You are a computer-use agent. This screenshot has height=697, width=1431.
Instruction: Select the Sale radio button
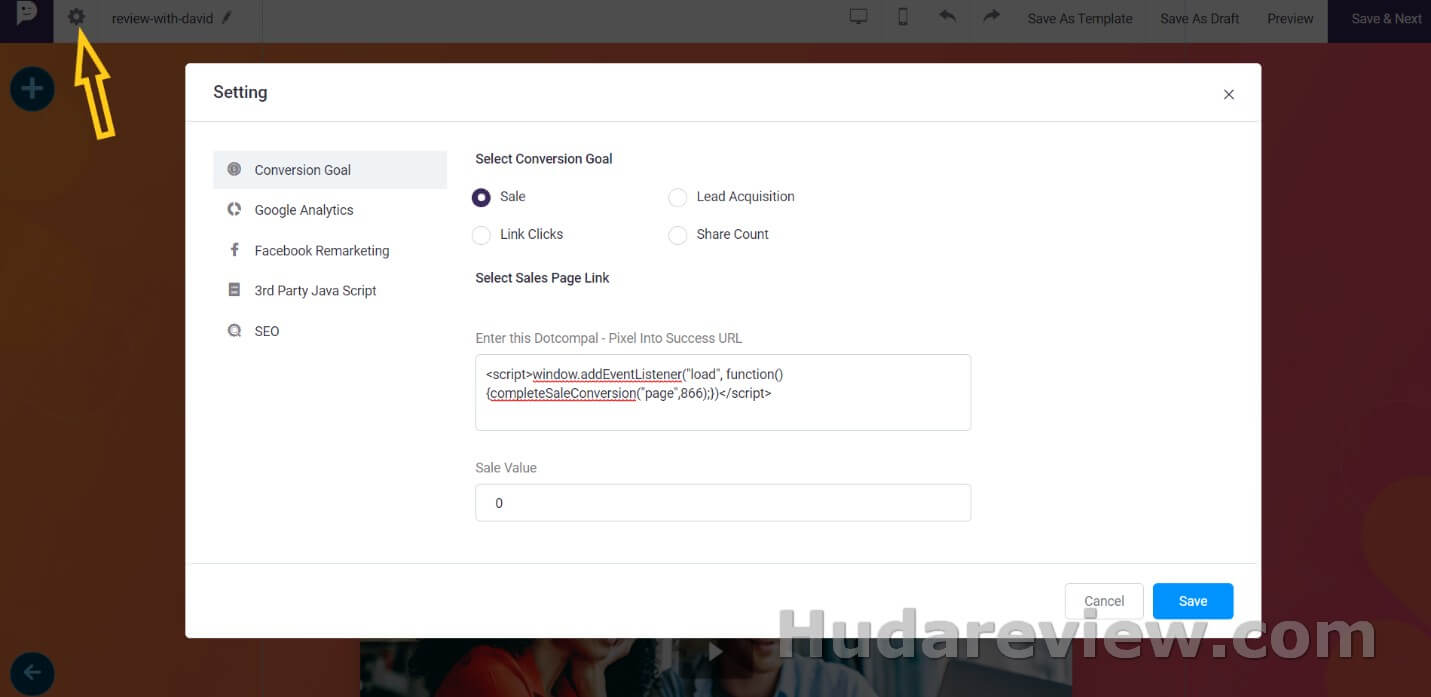481,197
